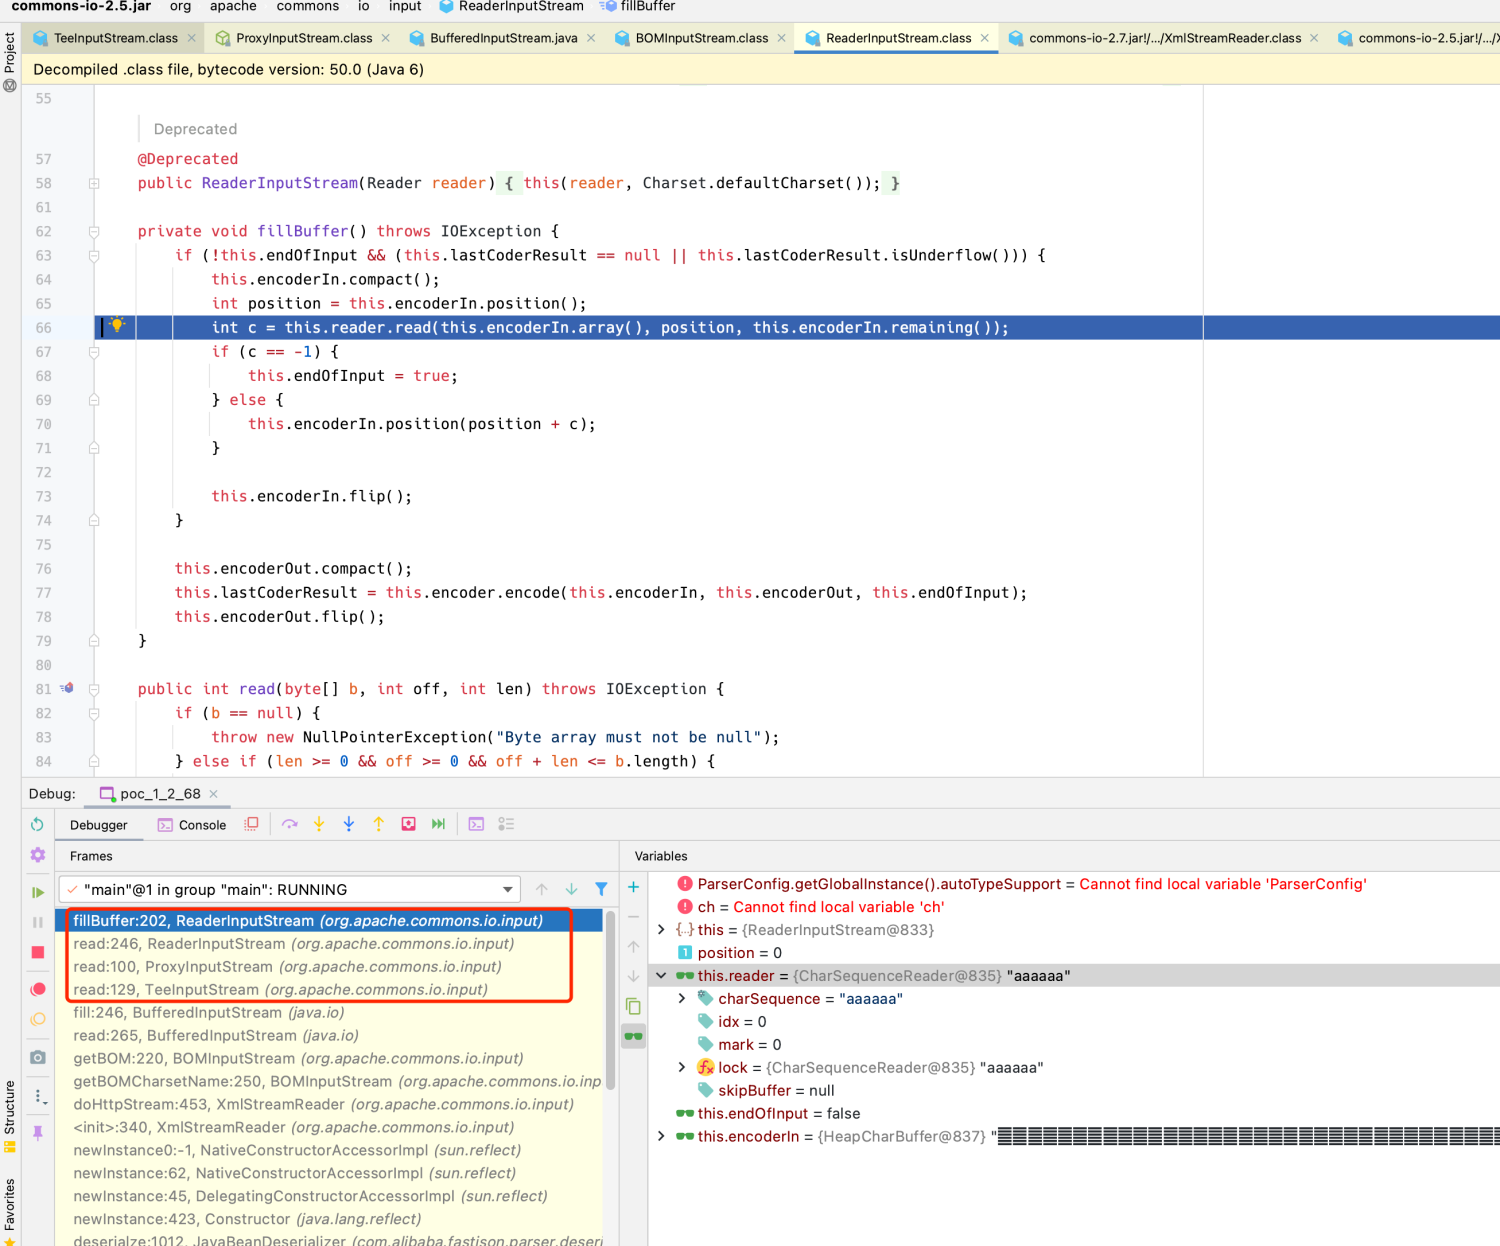The width and height of the screenshot is (1500, 1246).
Task: Click Run to Cursor icon
Action: [x=438, y=824]
